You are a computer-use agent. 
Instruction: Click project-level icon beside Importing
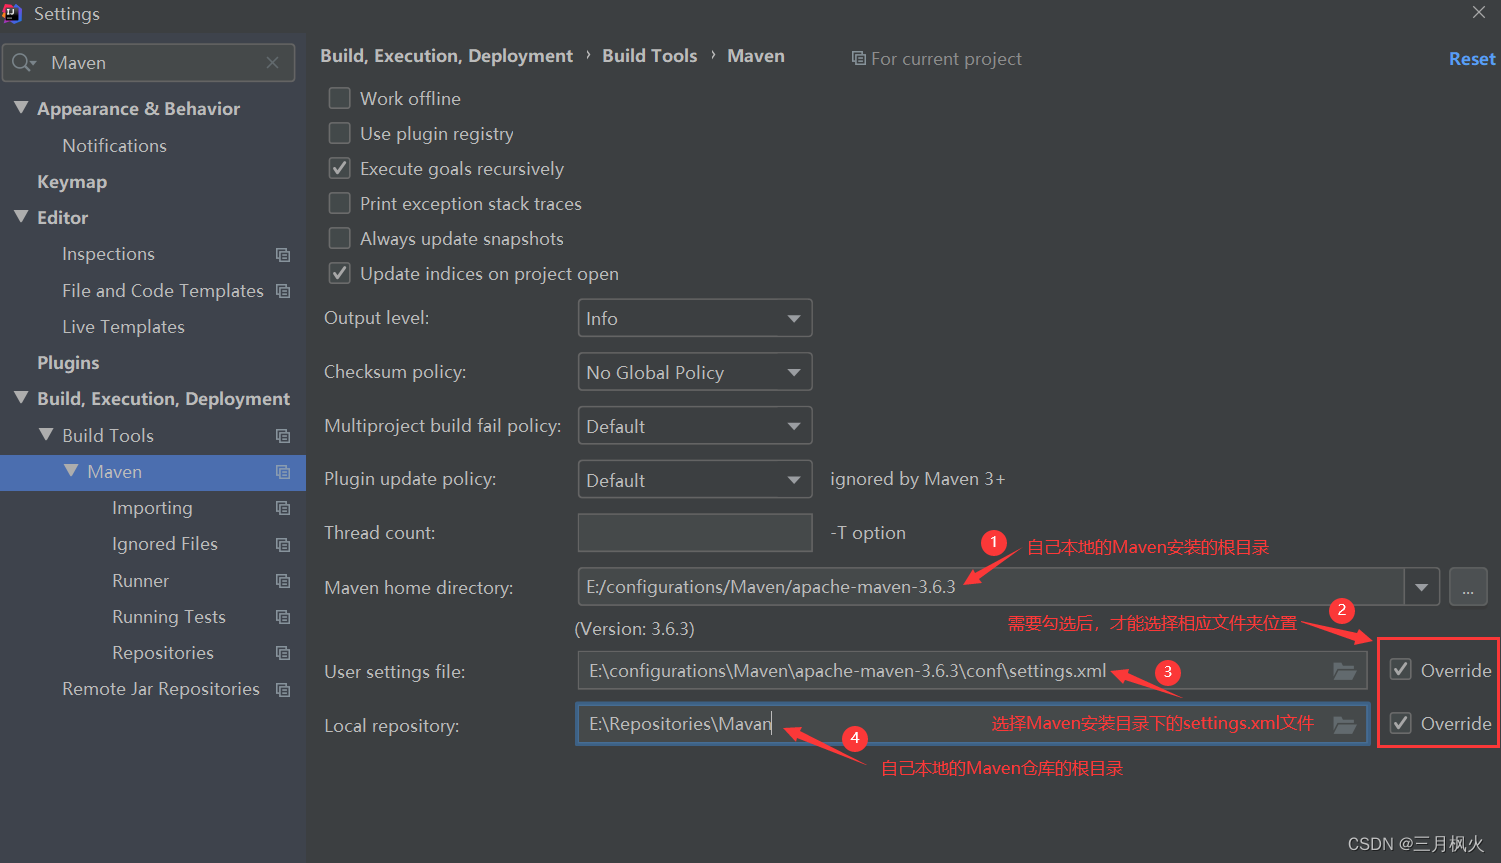click(283, 508)
